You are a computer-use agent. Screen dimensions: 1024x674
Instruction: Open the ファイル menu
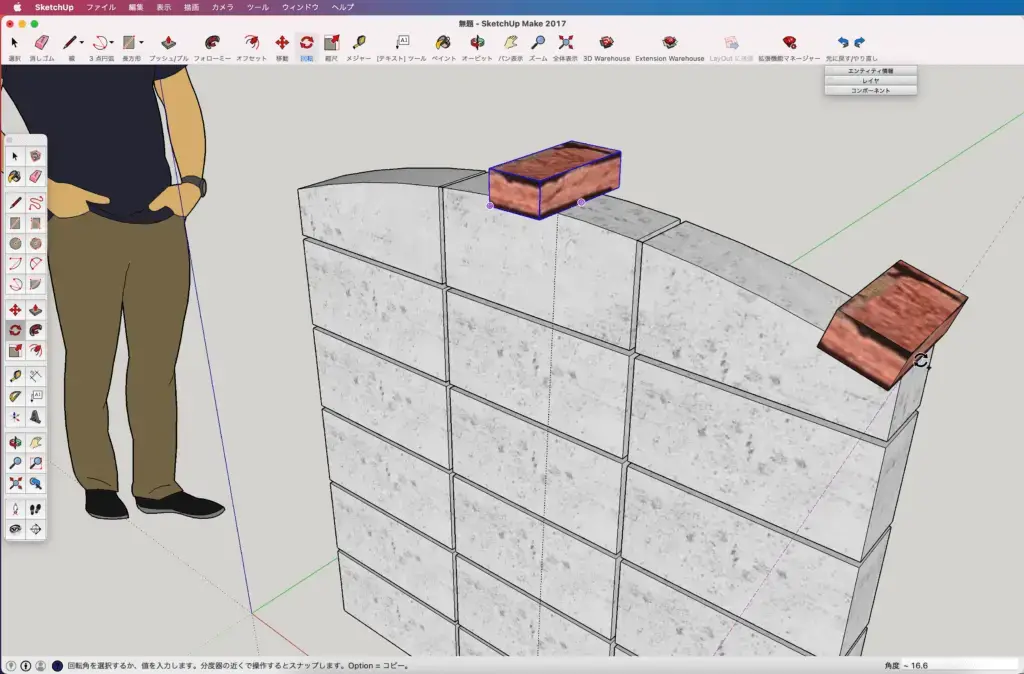(x=101, y=7)
